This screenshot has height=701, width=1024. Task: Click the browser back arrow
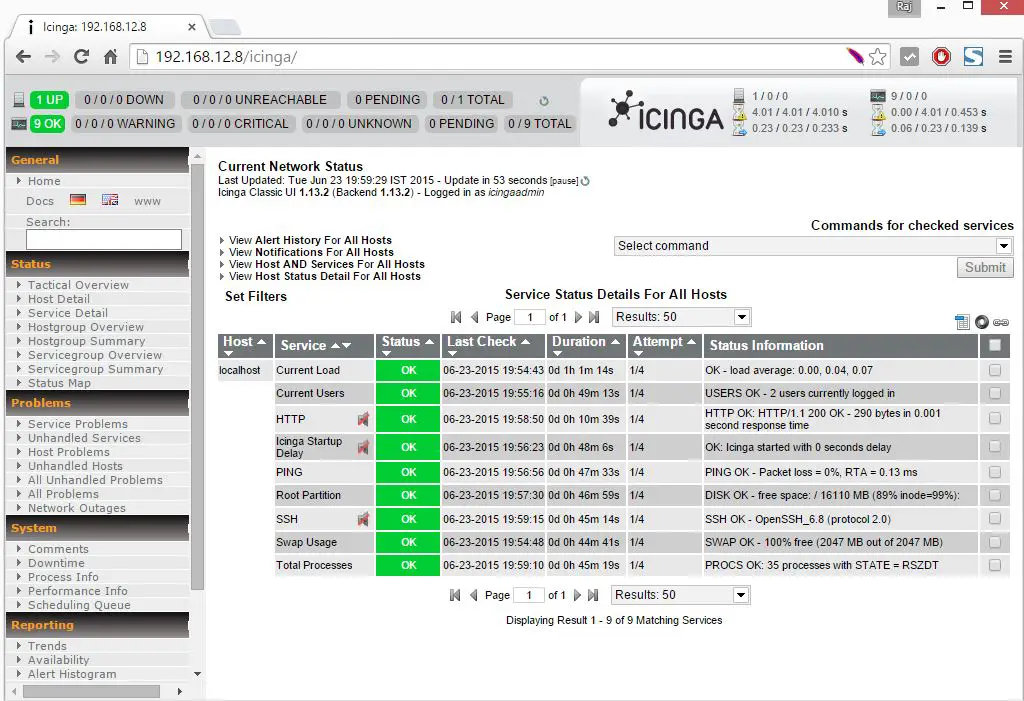point(24,57)
